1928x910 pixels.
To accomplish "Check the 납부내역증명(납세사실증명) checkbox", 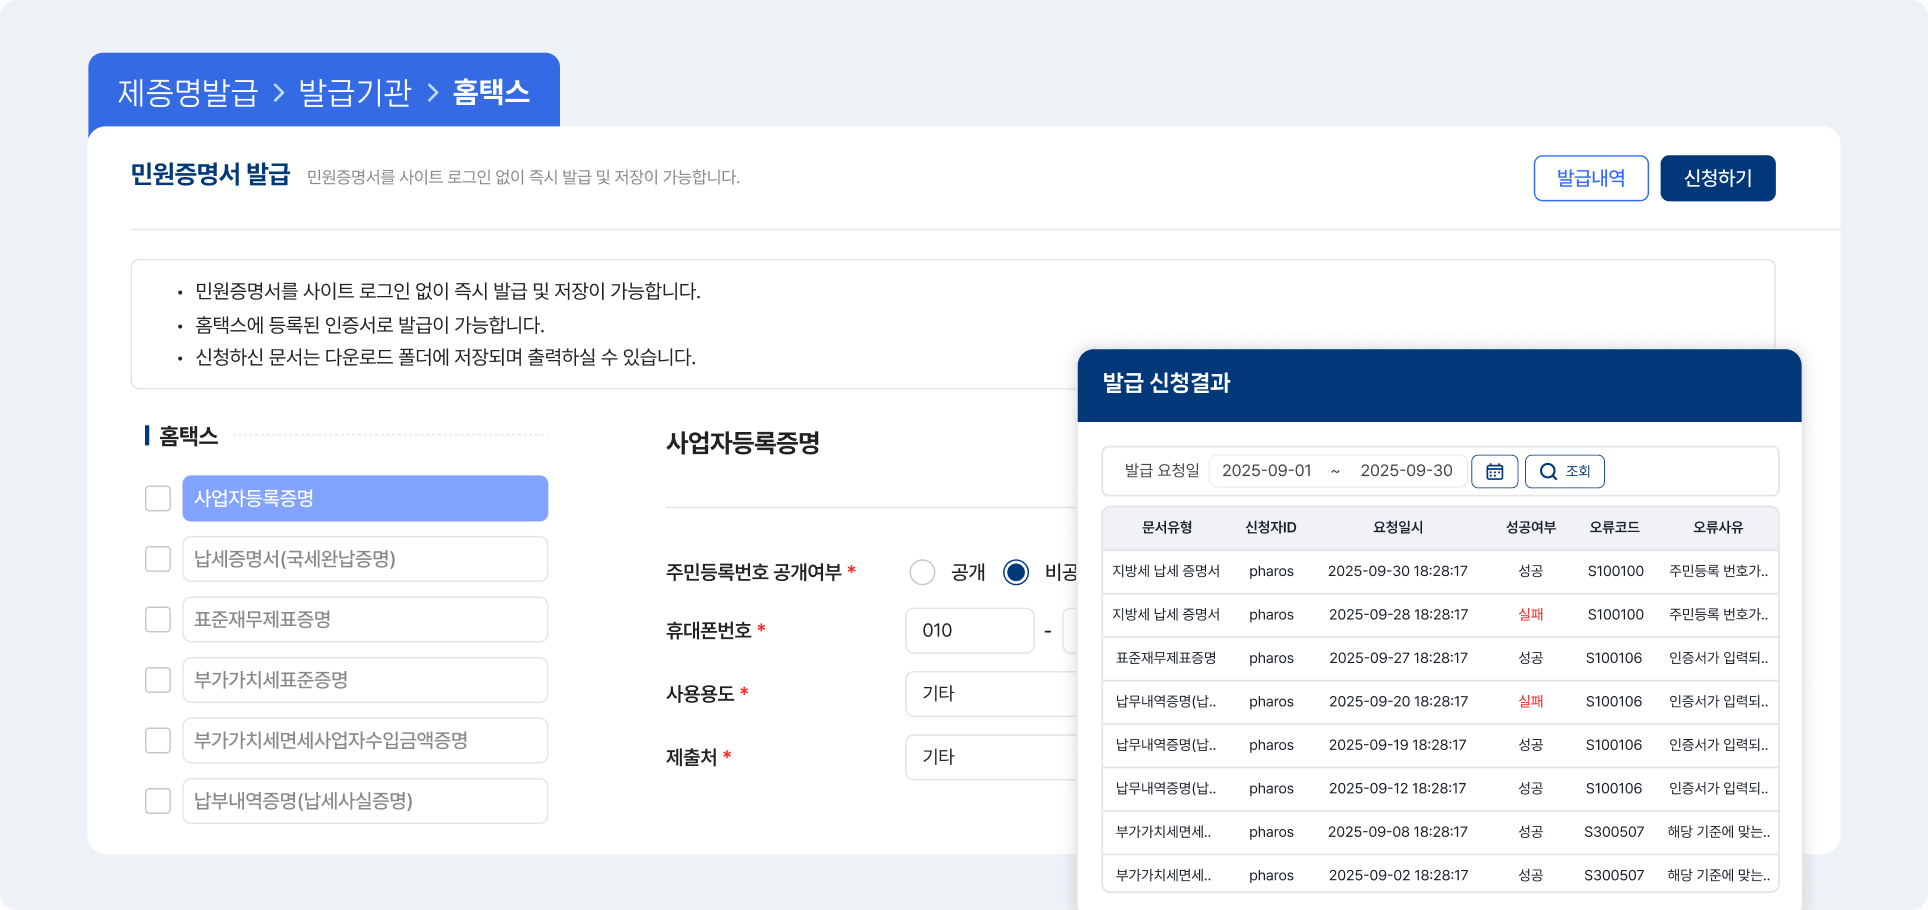I will pyautogui.click(x=158, y=801).
